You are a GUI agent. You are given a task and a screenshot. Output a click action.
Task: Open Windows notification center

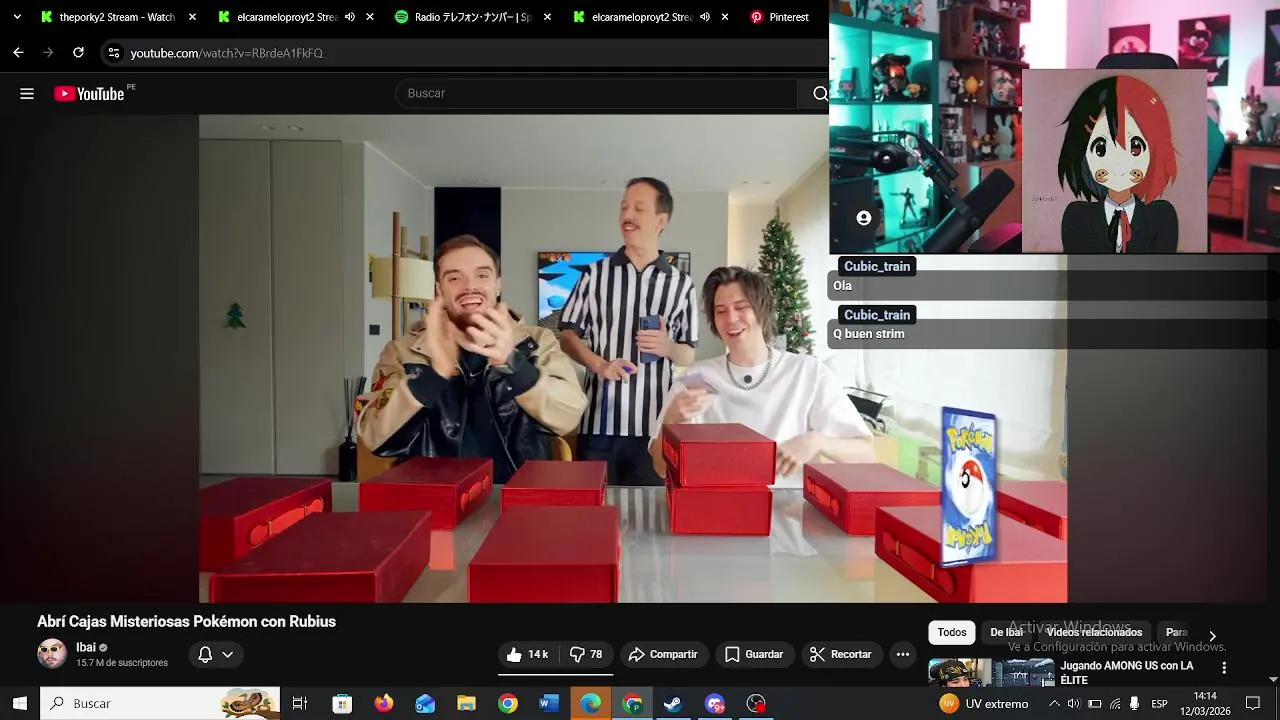pos(1253,704)
